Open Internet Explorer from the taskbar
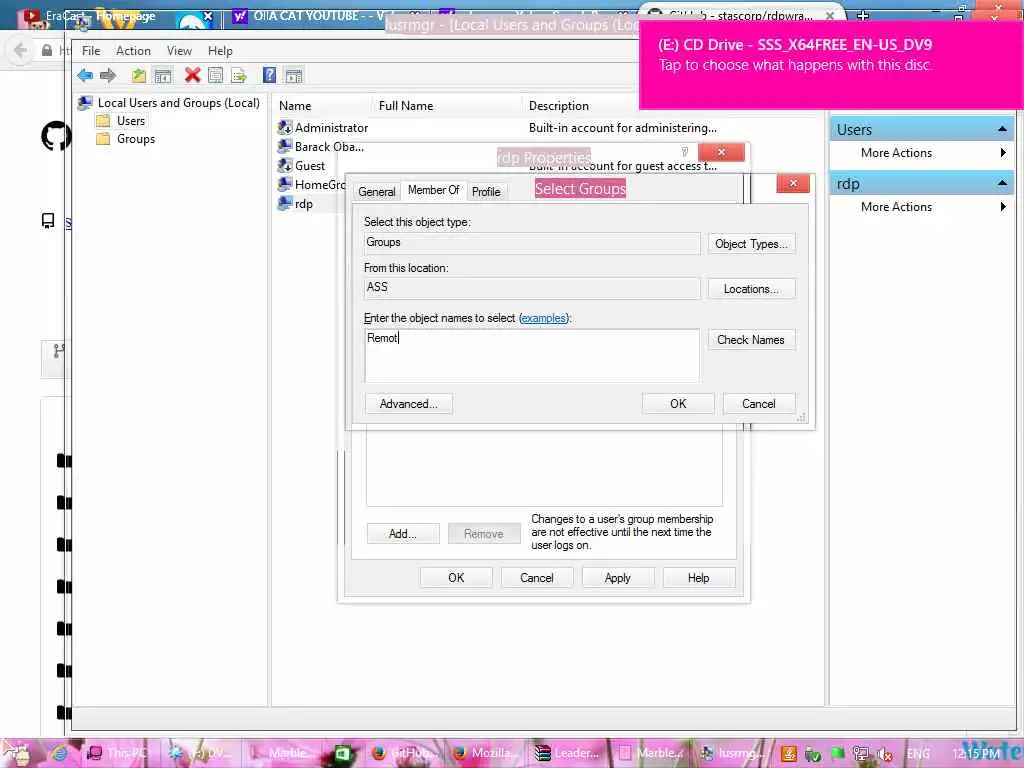The image size is (1024, 768). tap(59, 754)
